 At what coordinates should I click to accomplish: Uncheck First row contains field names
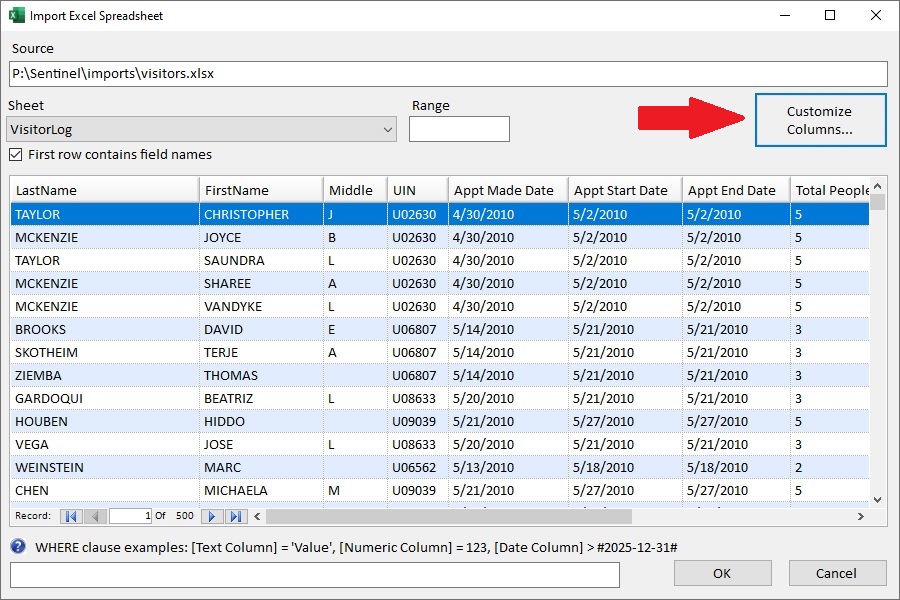[x=15, y=154]
